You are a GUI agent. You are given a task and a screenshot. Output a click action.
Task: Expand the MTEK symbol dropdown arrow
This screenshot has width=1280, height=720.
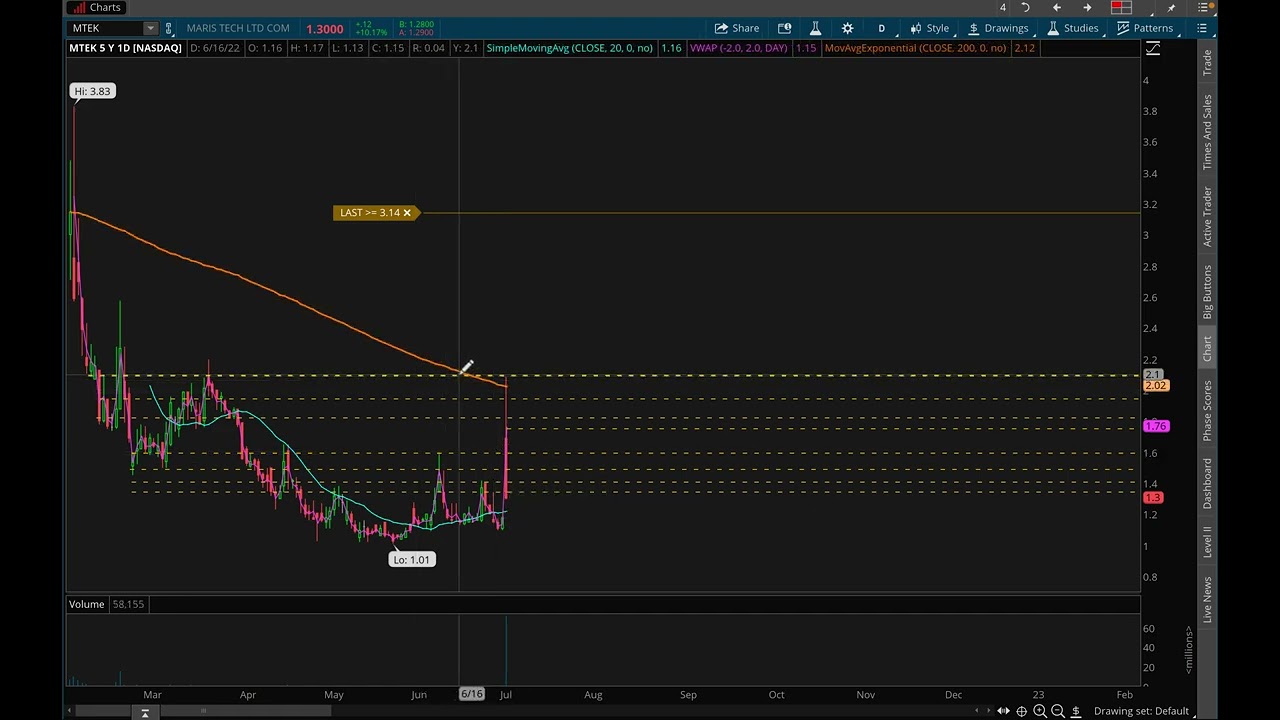[150, 28]
